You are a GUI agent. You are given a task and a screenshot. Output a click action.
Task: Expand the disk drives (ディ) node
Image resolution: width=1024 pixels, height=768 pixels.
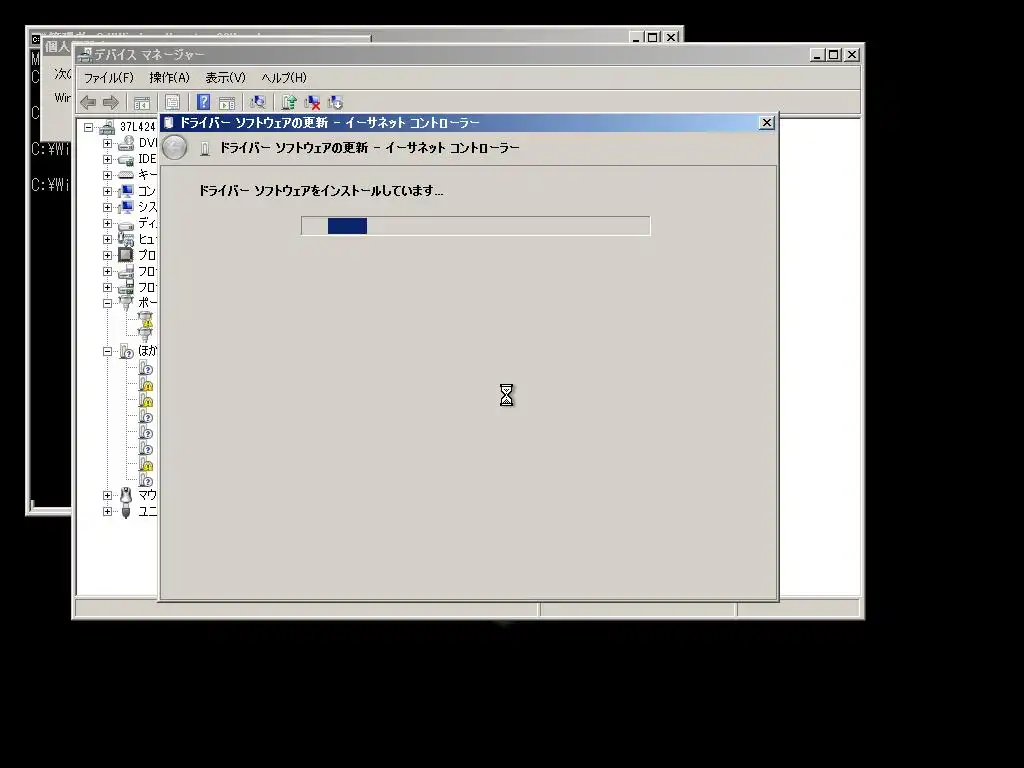[107, 223]
